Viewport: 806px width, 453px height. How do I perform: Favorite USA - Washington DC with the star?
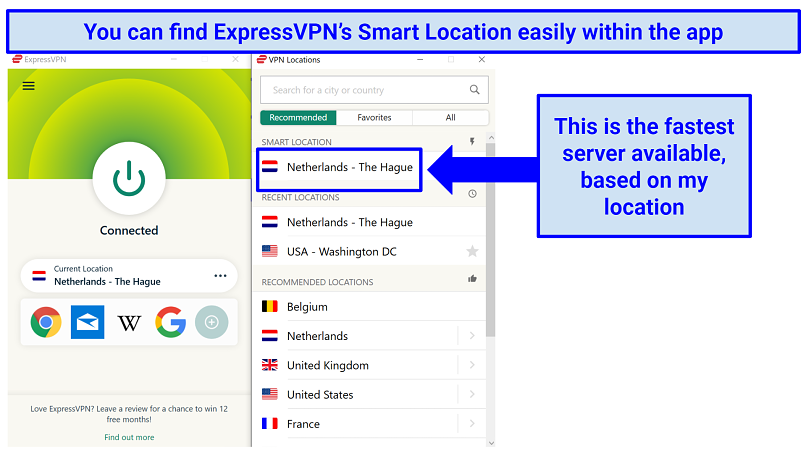click(472, 251)
